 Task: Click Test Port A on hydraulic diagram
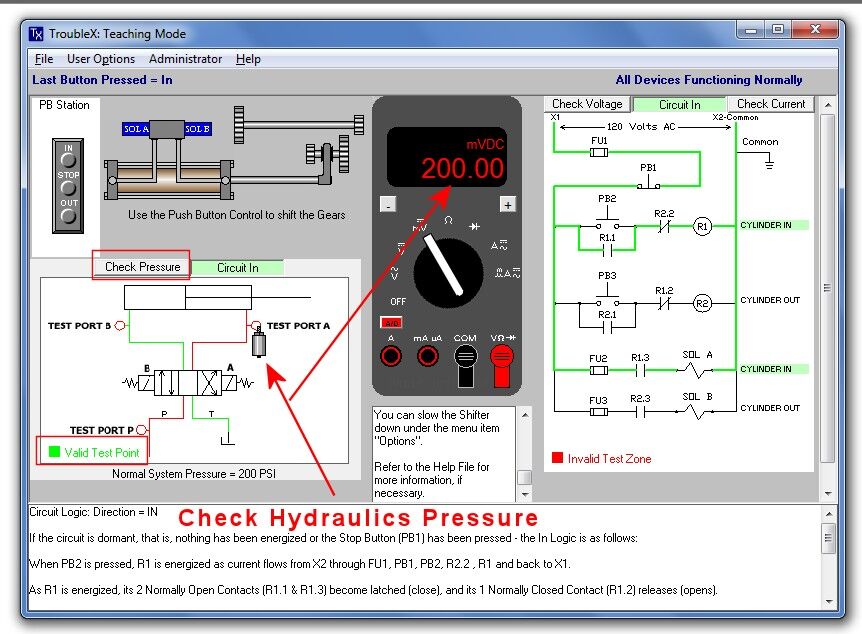point(256,326)
